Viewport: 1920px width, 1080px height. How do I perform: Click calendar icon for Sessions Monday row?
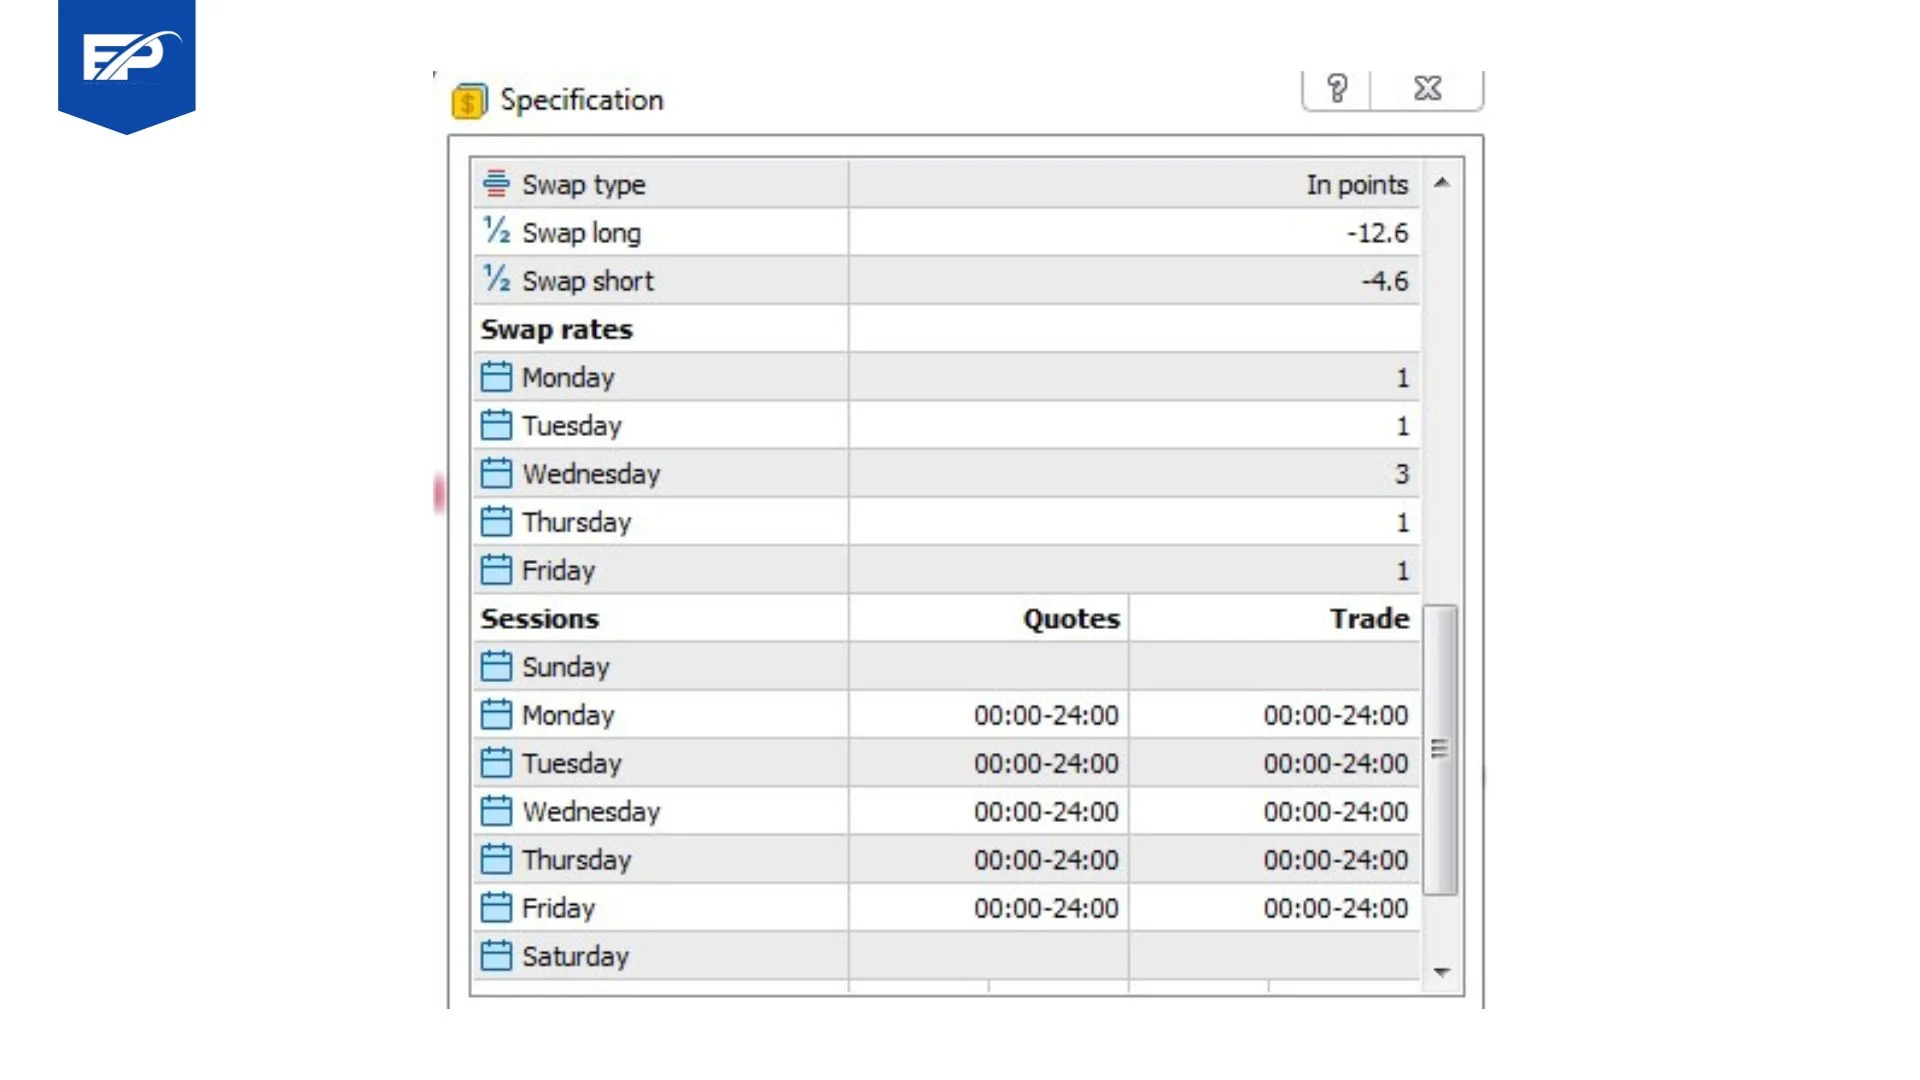(496, 714)
